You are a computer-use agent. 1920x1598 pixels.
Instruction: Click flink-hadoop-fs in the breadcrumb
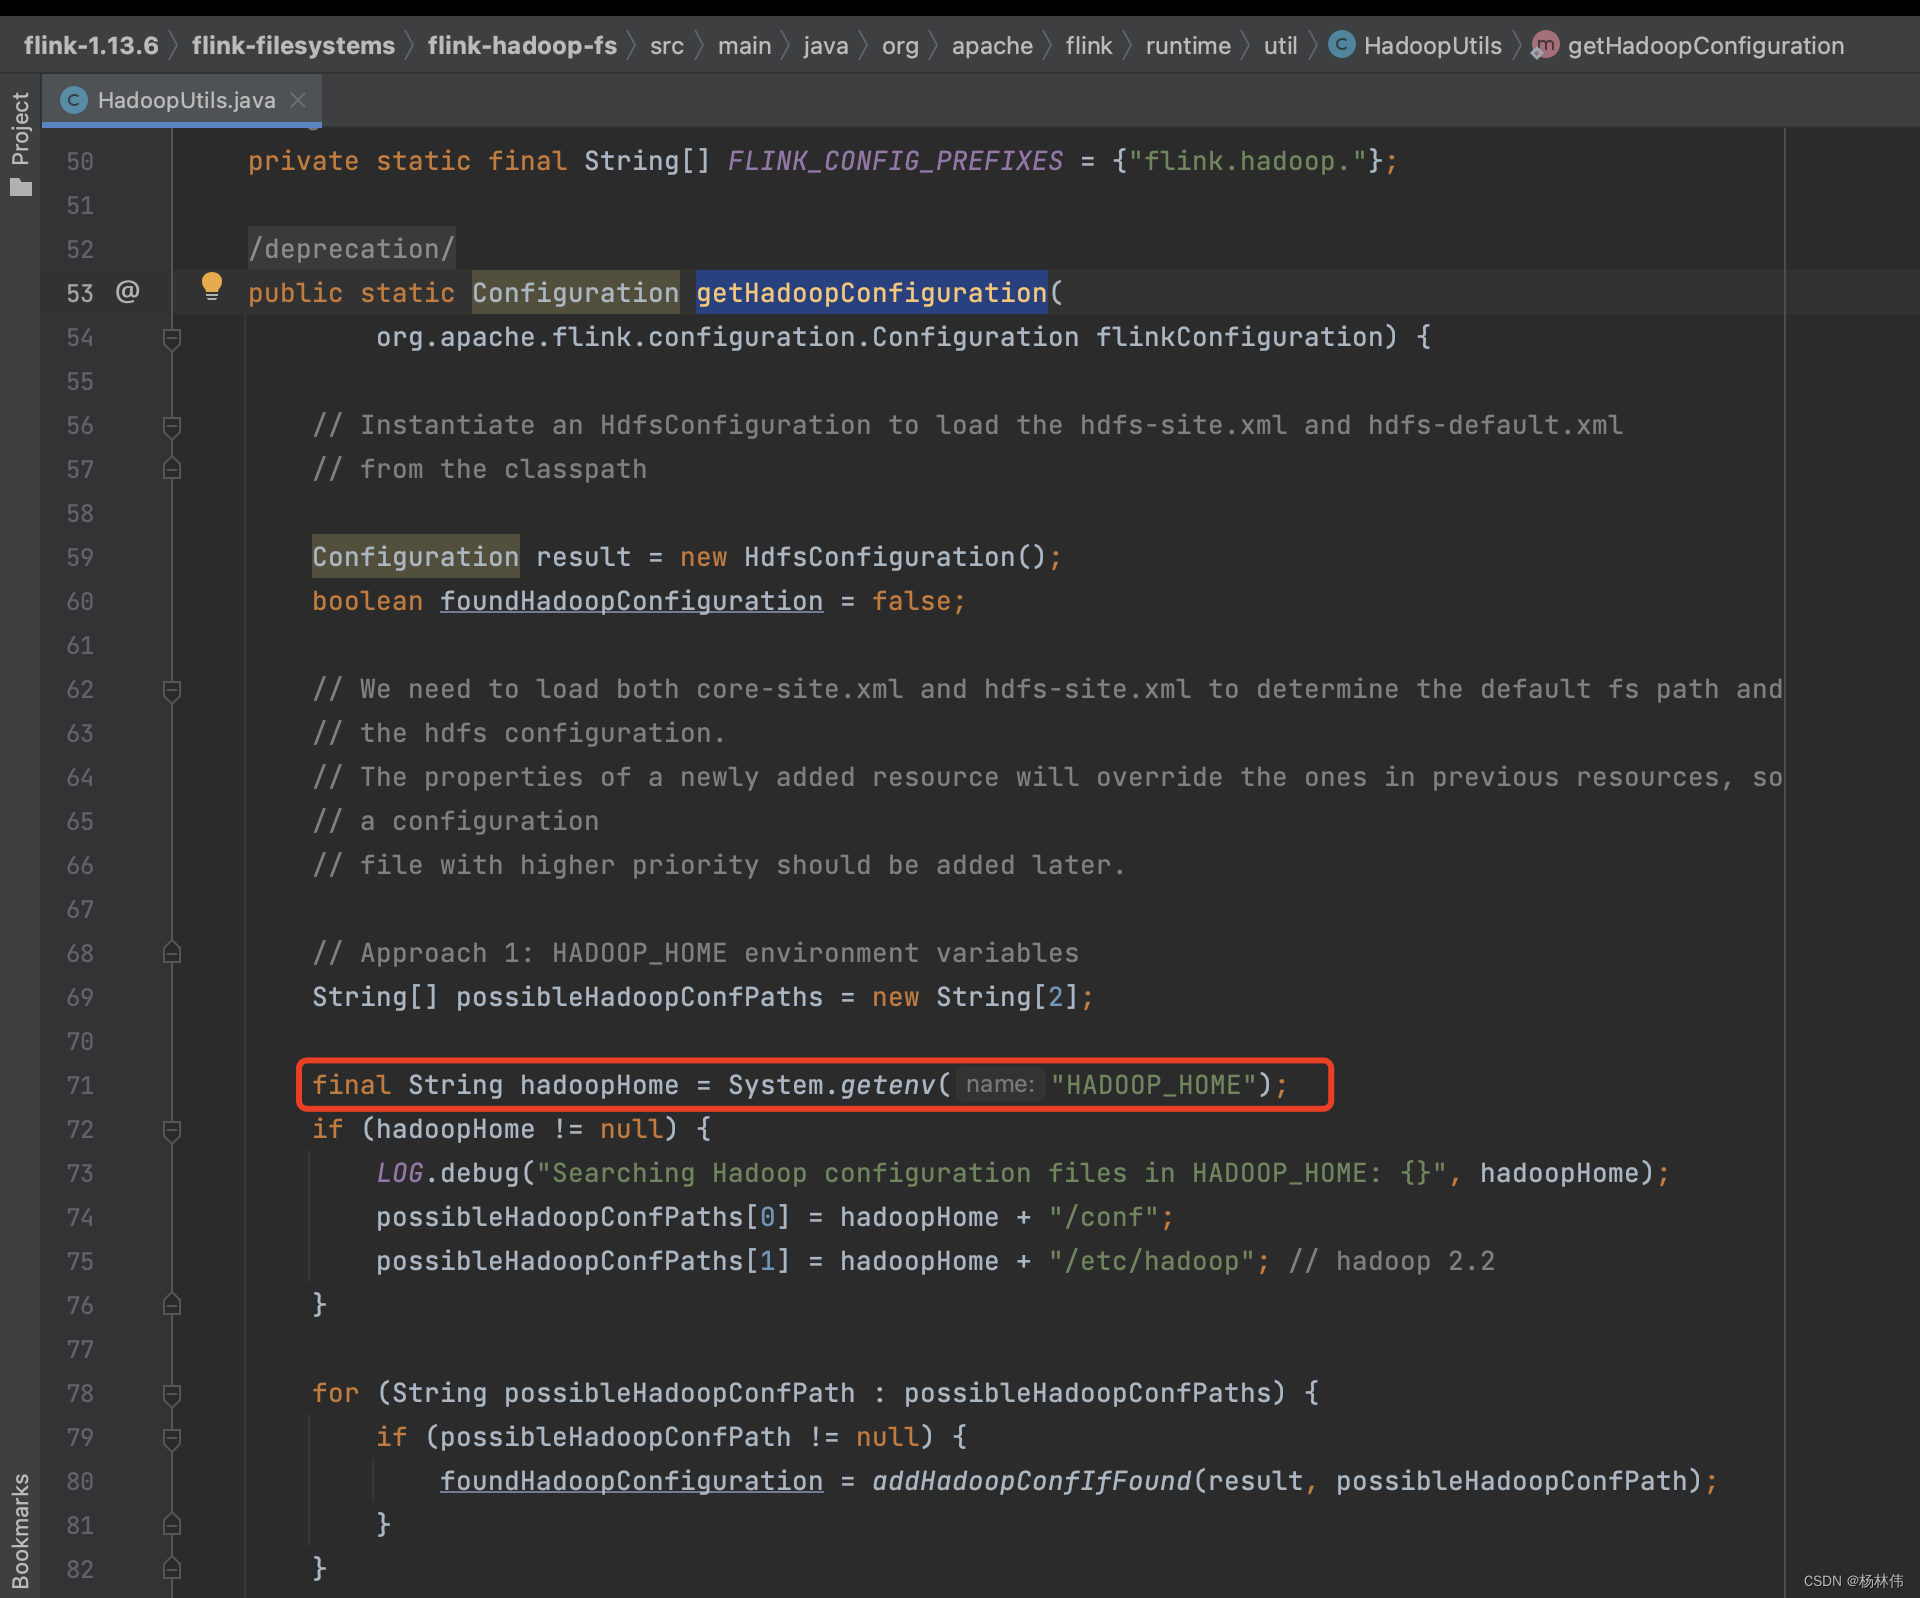522,45
